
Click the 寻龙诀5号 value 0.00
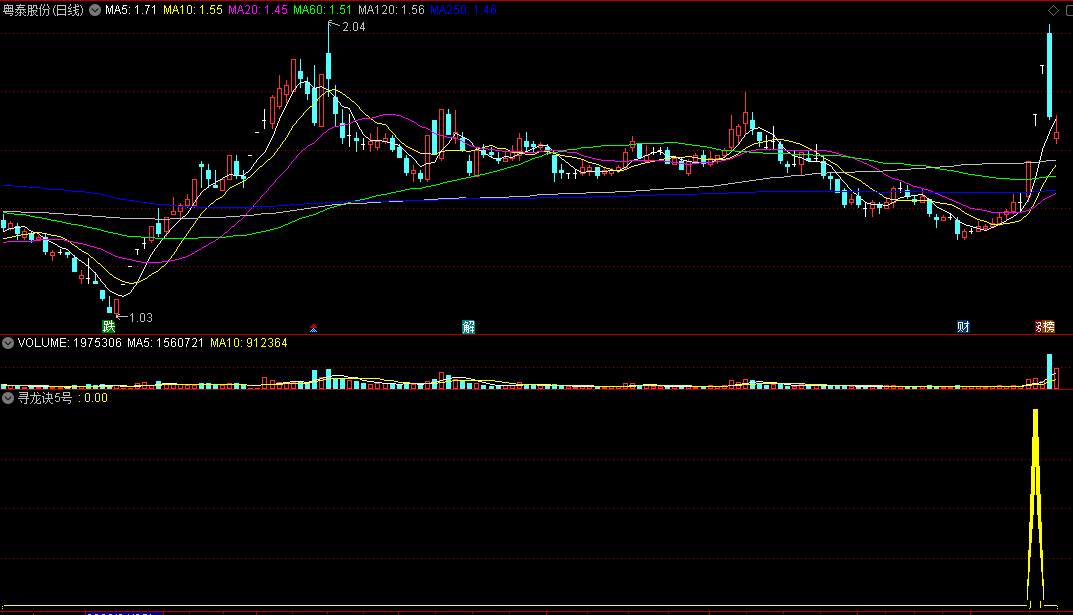pyautogui.click(x=96, y=398)
